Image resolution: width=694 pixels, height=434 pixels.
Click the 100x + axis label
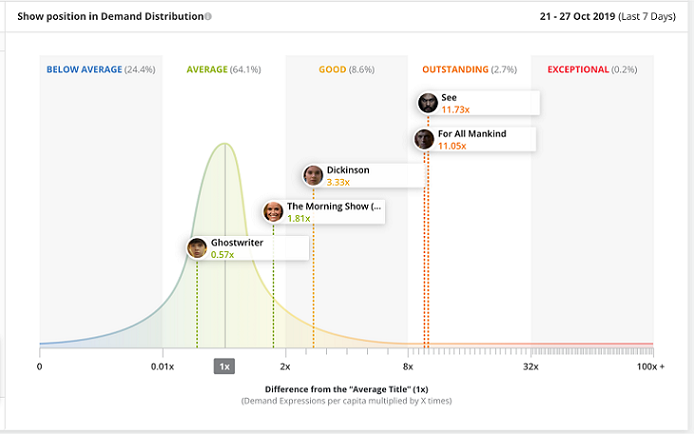click(x=650, y=367)
